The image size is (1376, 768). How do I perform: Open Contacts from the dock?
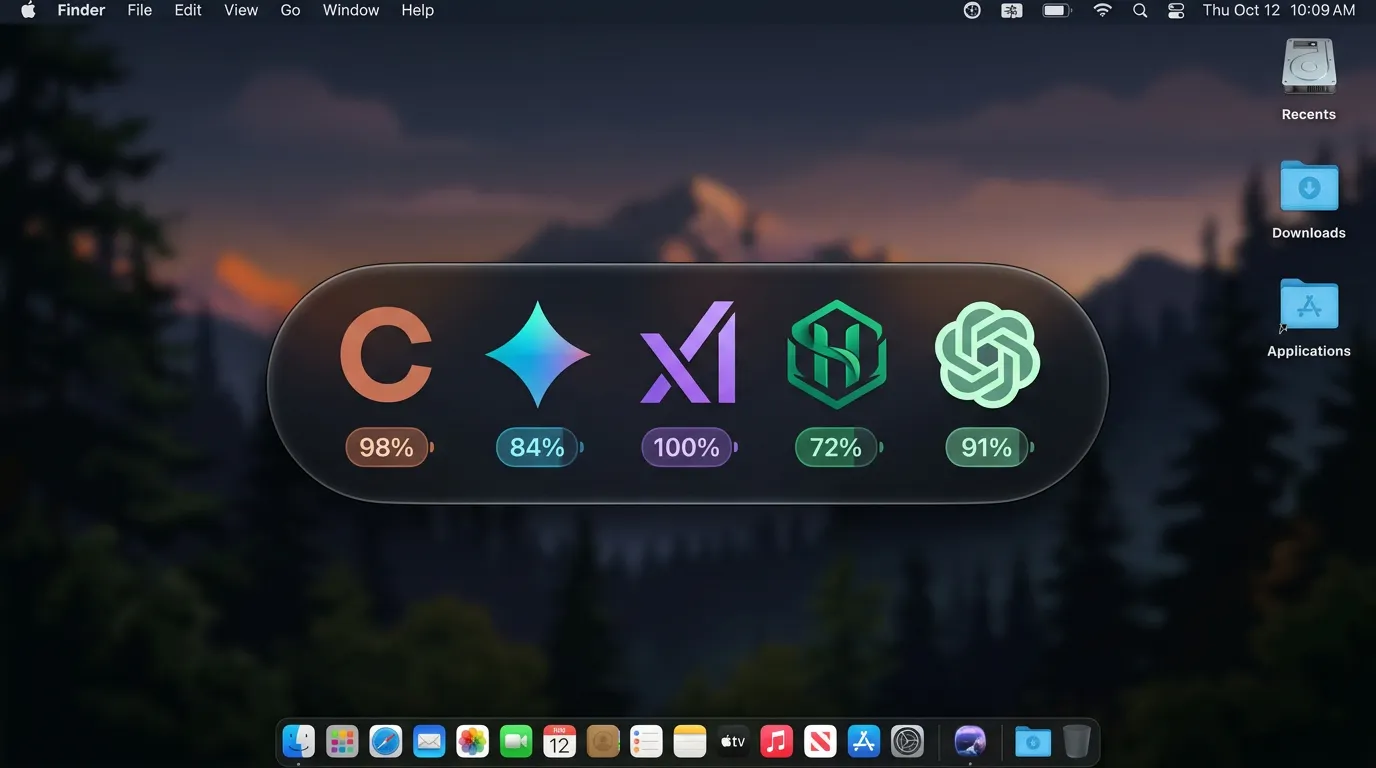click(x=603, y=741)
